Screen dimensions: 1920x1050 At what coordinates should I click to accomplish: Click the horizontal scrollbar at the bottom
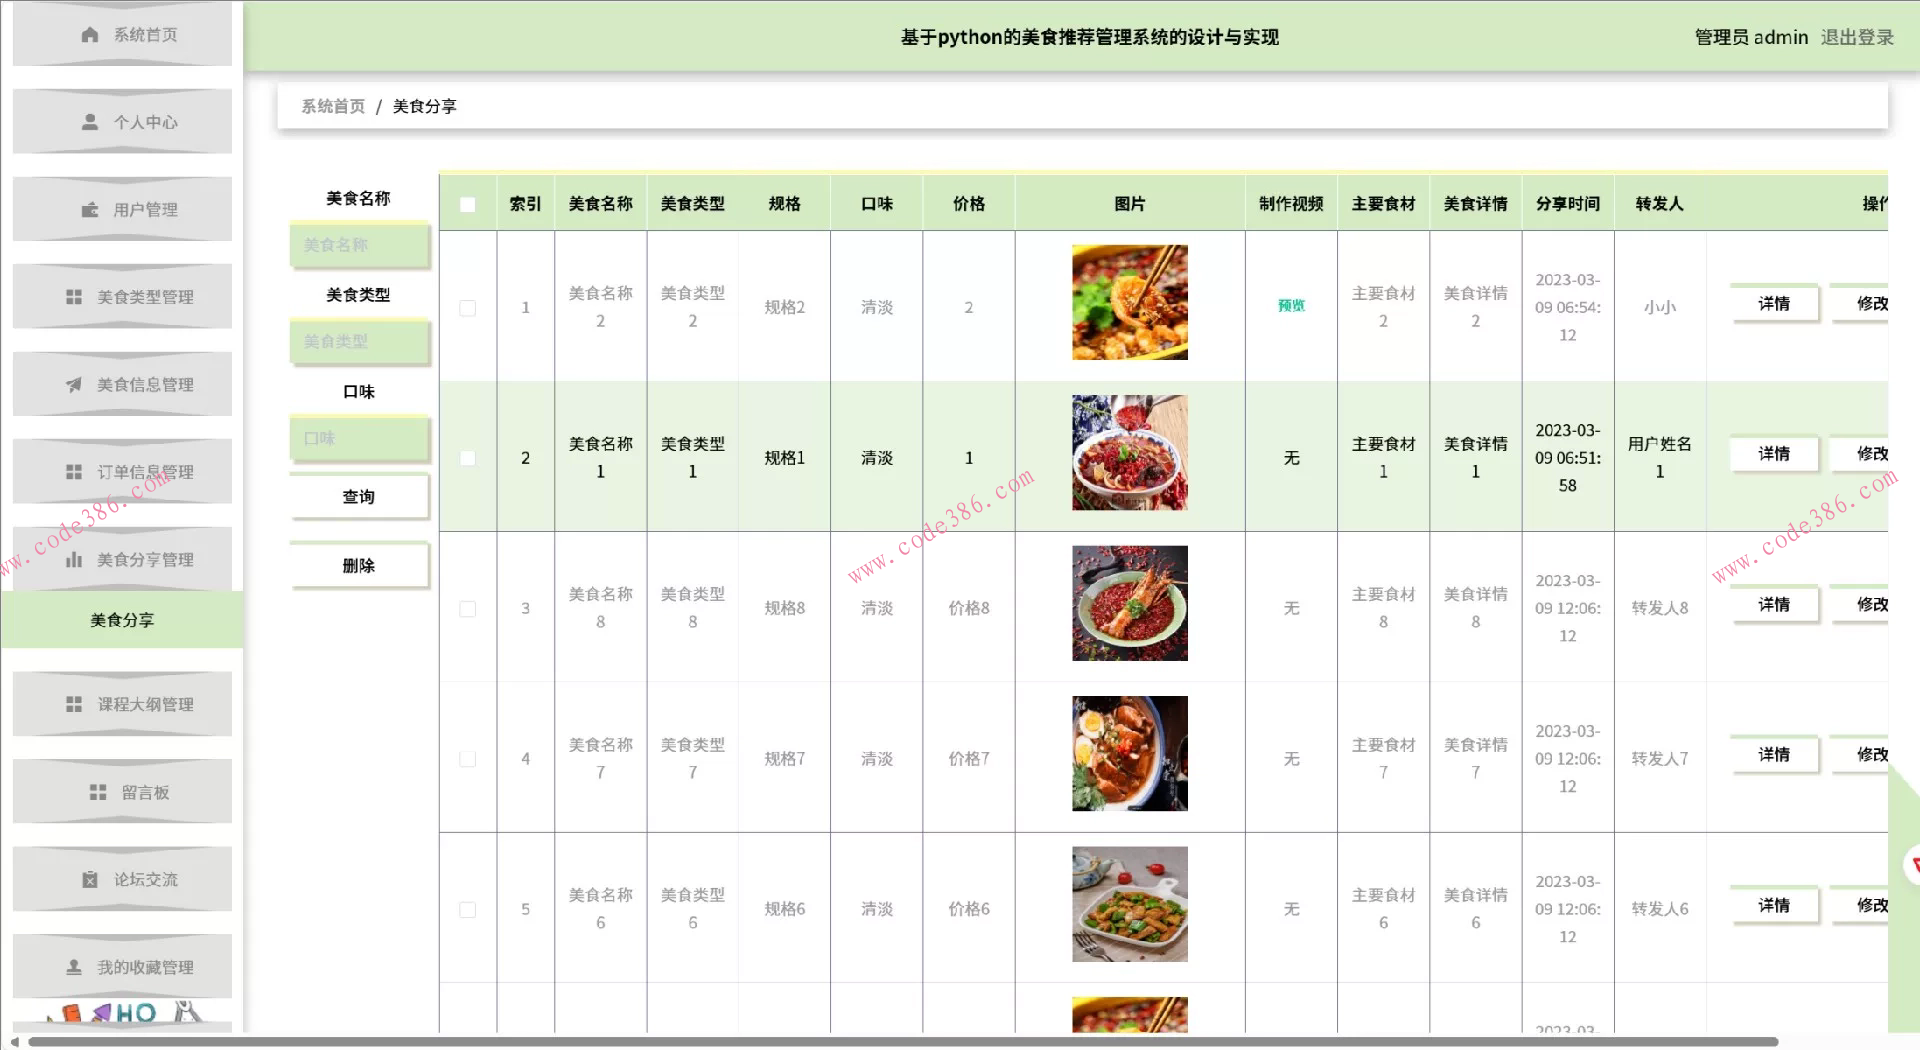click(903, 1042)
